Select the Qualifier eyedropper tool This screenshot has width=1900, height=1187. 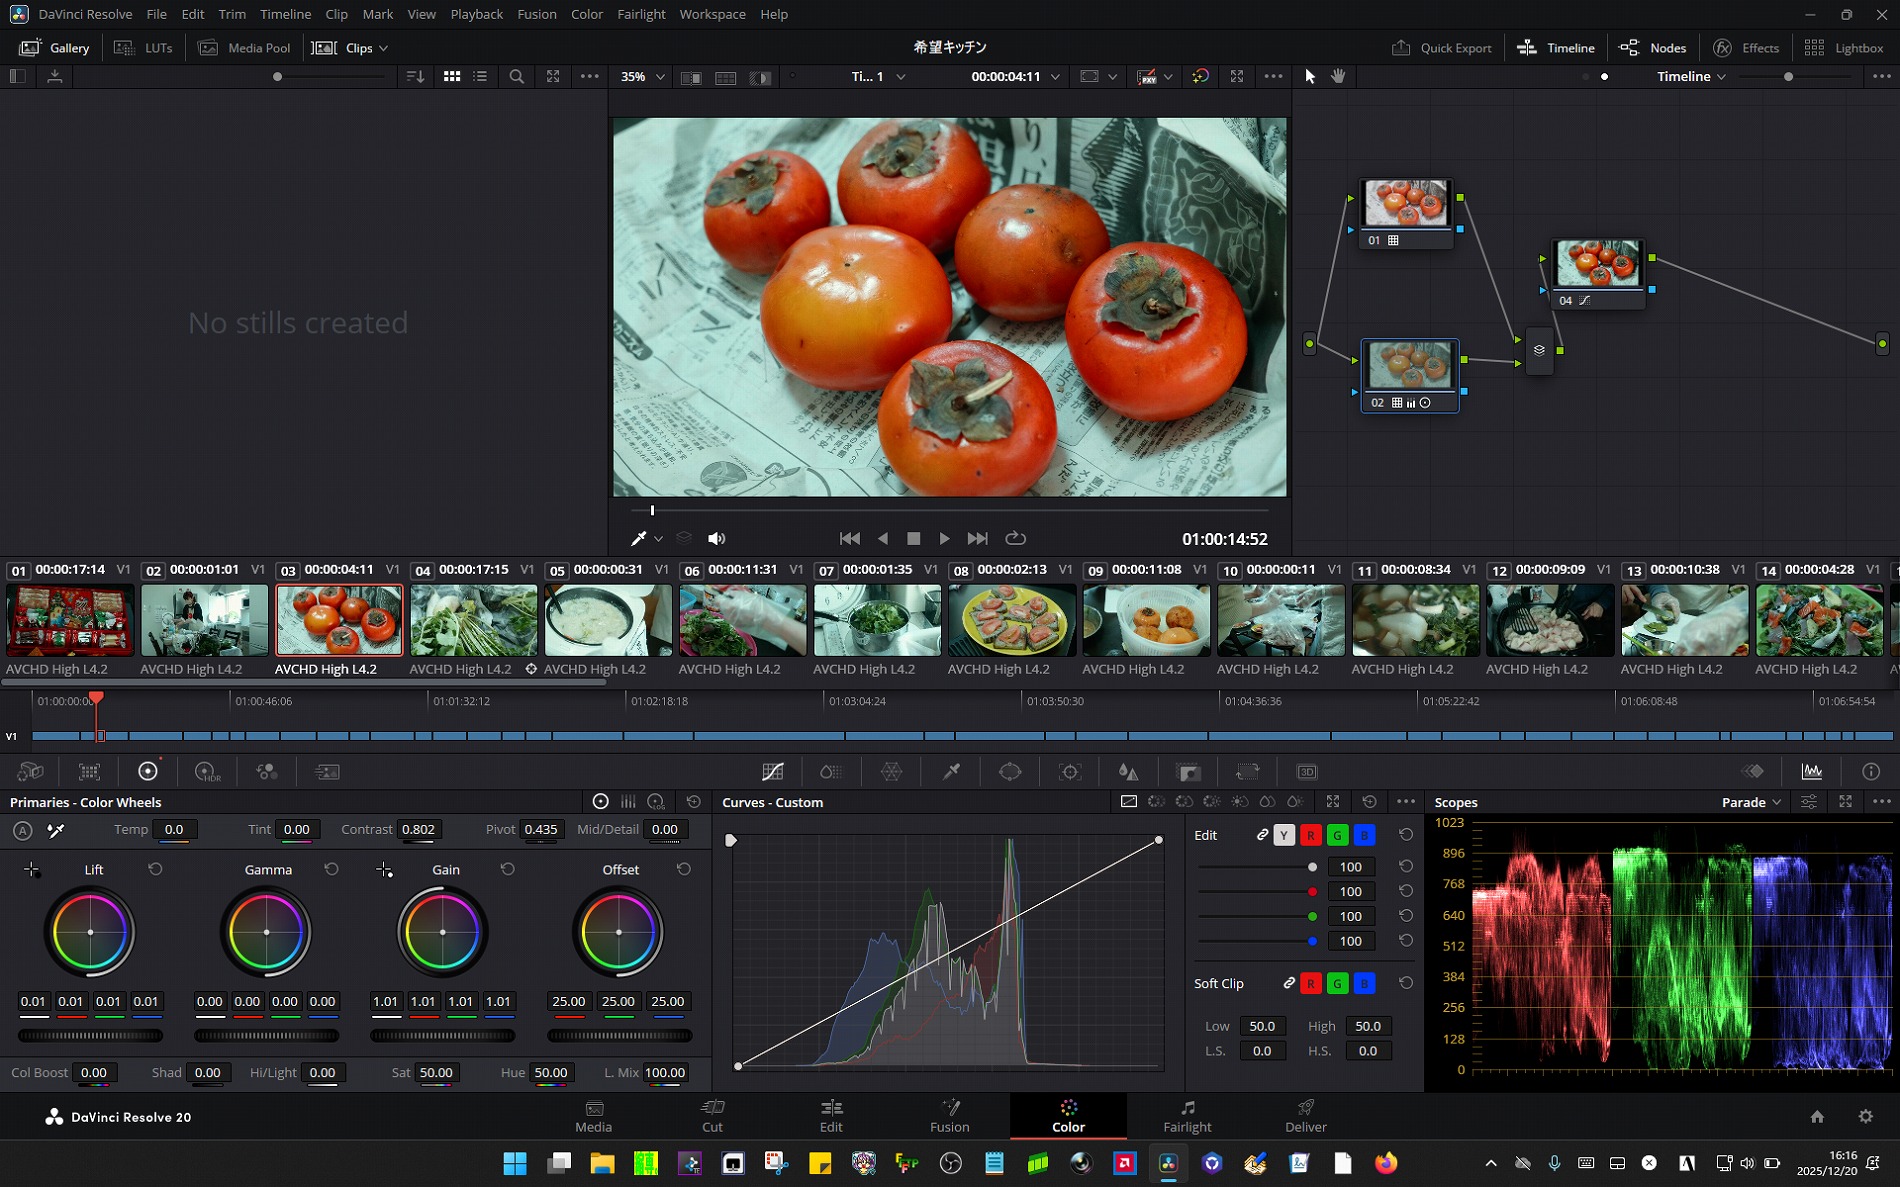[x=951, y=772]
